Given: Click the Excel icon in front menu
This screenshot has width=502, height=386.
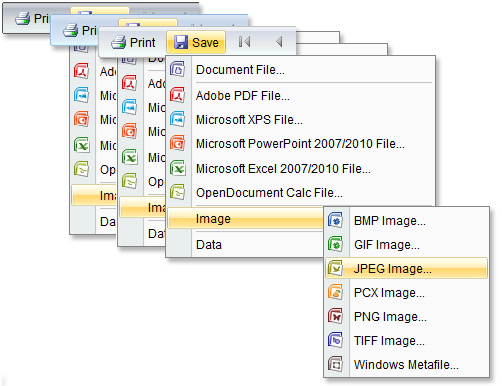Looking at the screenshot, I should [x=177, y=168].
